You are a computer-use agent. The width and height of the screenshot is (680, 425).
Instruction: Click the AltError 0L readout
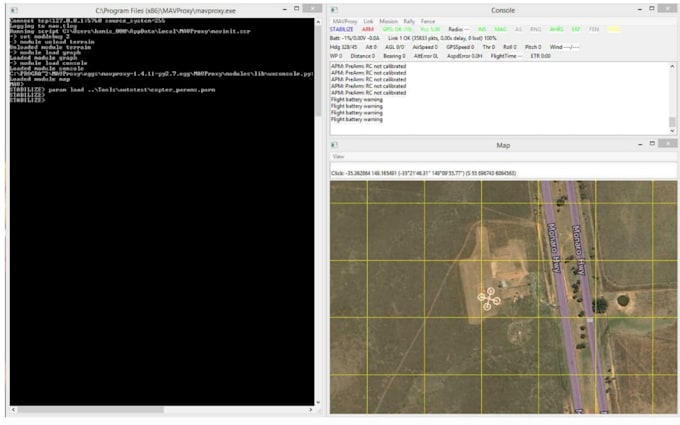pos(426,56)
